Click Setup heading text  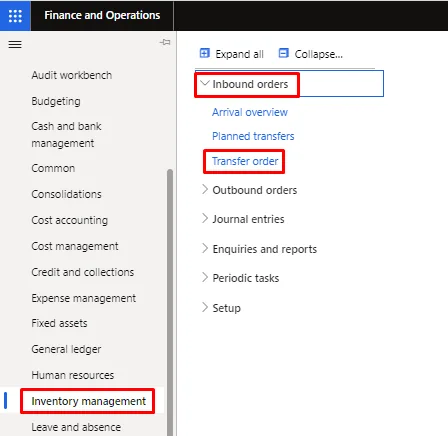click(226, 308)
